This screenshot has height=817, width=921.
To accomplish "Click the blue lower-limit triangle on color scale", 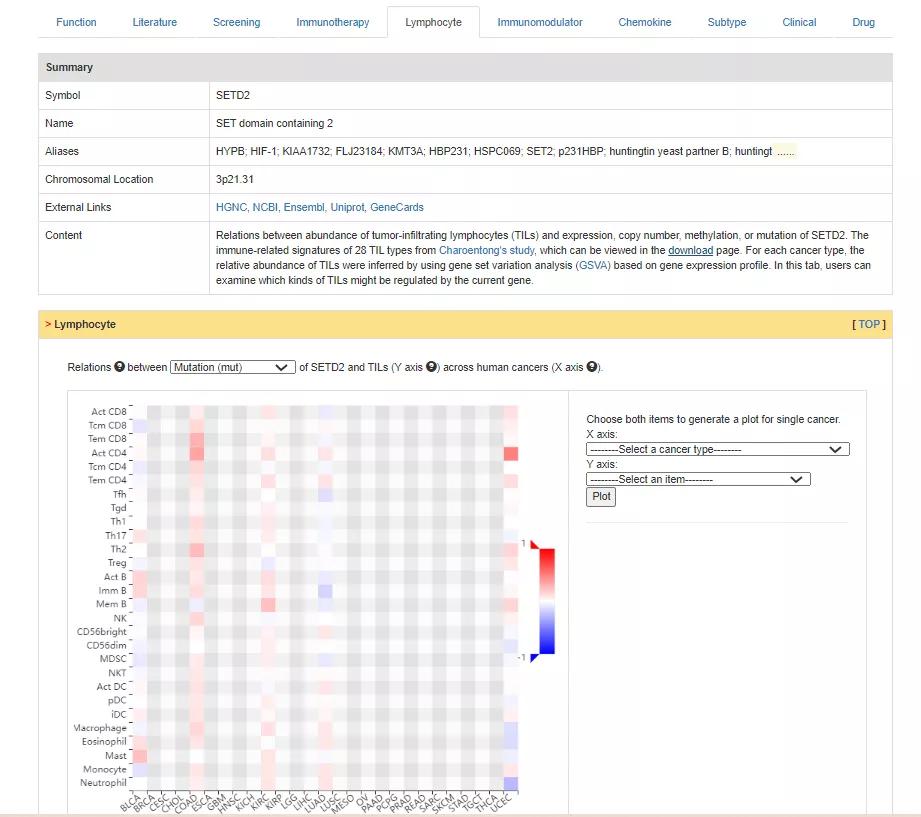I will click(534, 657).
